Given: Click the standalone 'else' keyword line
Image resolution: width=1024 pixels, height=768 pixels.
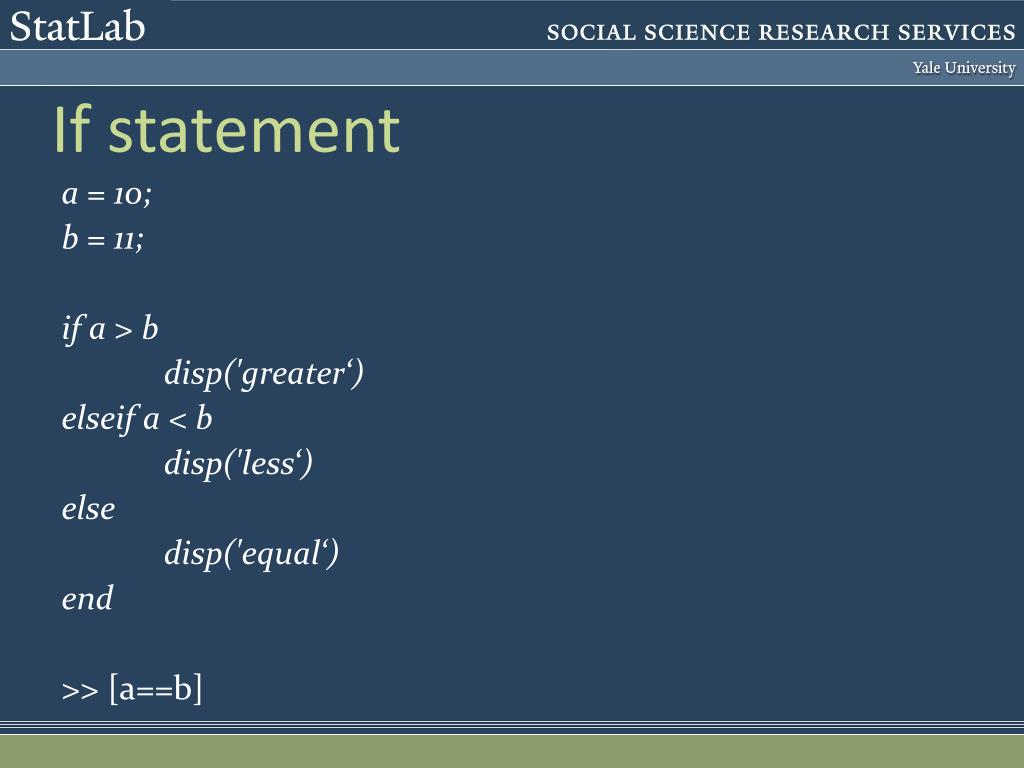Looking at the screenshot, I should point(88,508).
